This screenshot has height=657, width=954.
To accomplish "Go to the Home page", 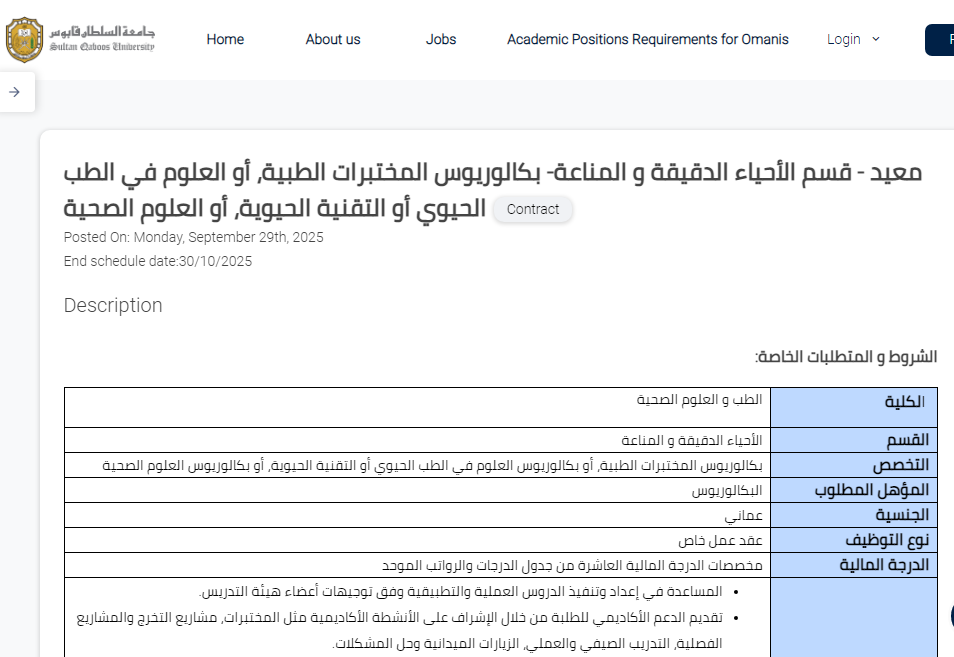I will pos(225,39).
